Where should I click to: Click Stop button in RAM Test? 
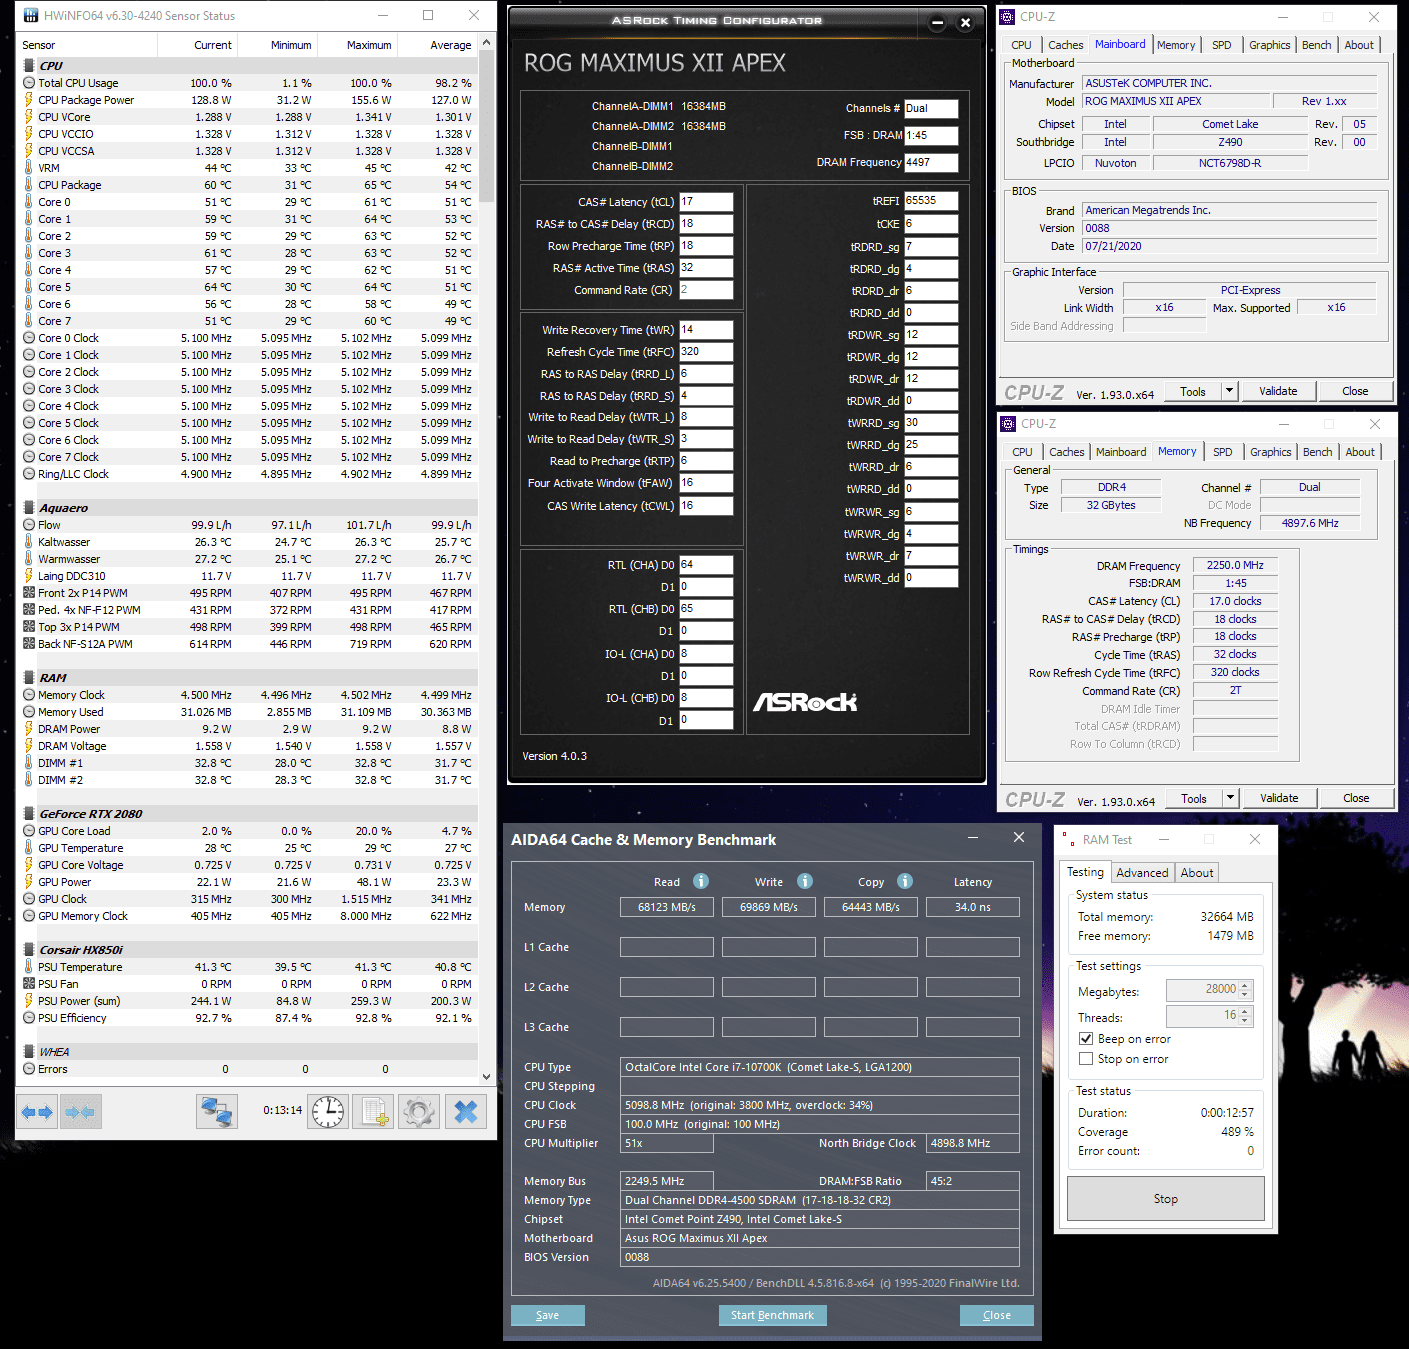pyautogui.click(x=1166, y=1199)
